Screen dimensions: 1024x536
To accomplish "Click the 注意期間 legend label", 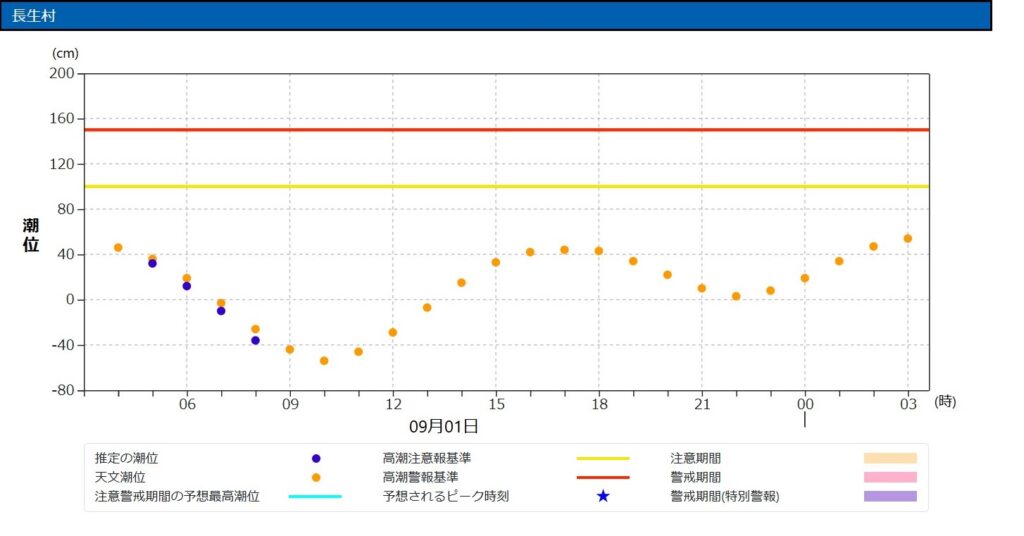I will (x=696, y=458).
